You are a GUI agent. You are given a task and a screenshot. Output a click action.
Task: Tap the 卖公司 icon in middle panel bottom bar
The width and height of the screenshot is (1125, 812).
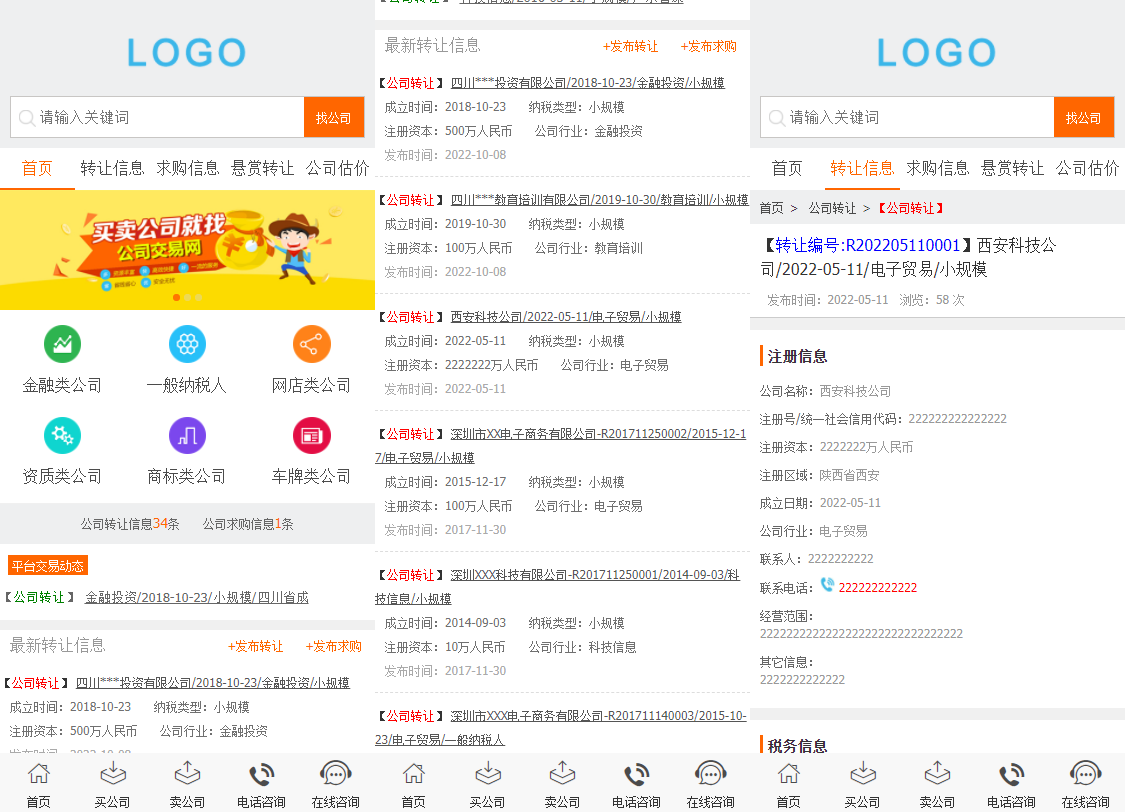tap(562, 774)
